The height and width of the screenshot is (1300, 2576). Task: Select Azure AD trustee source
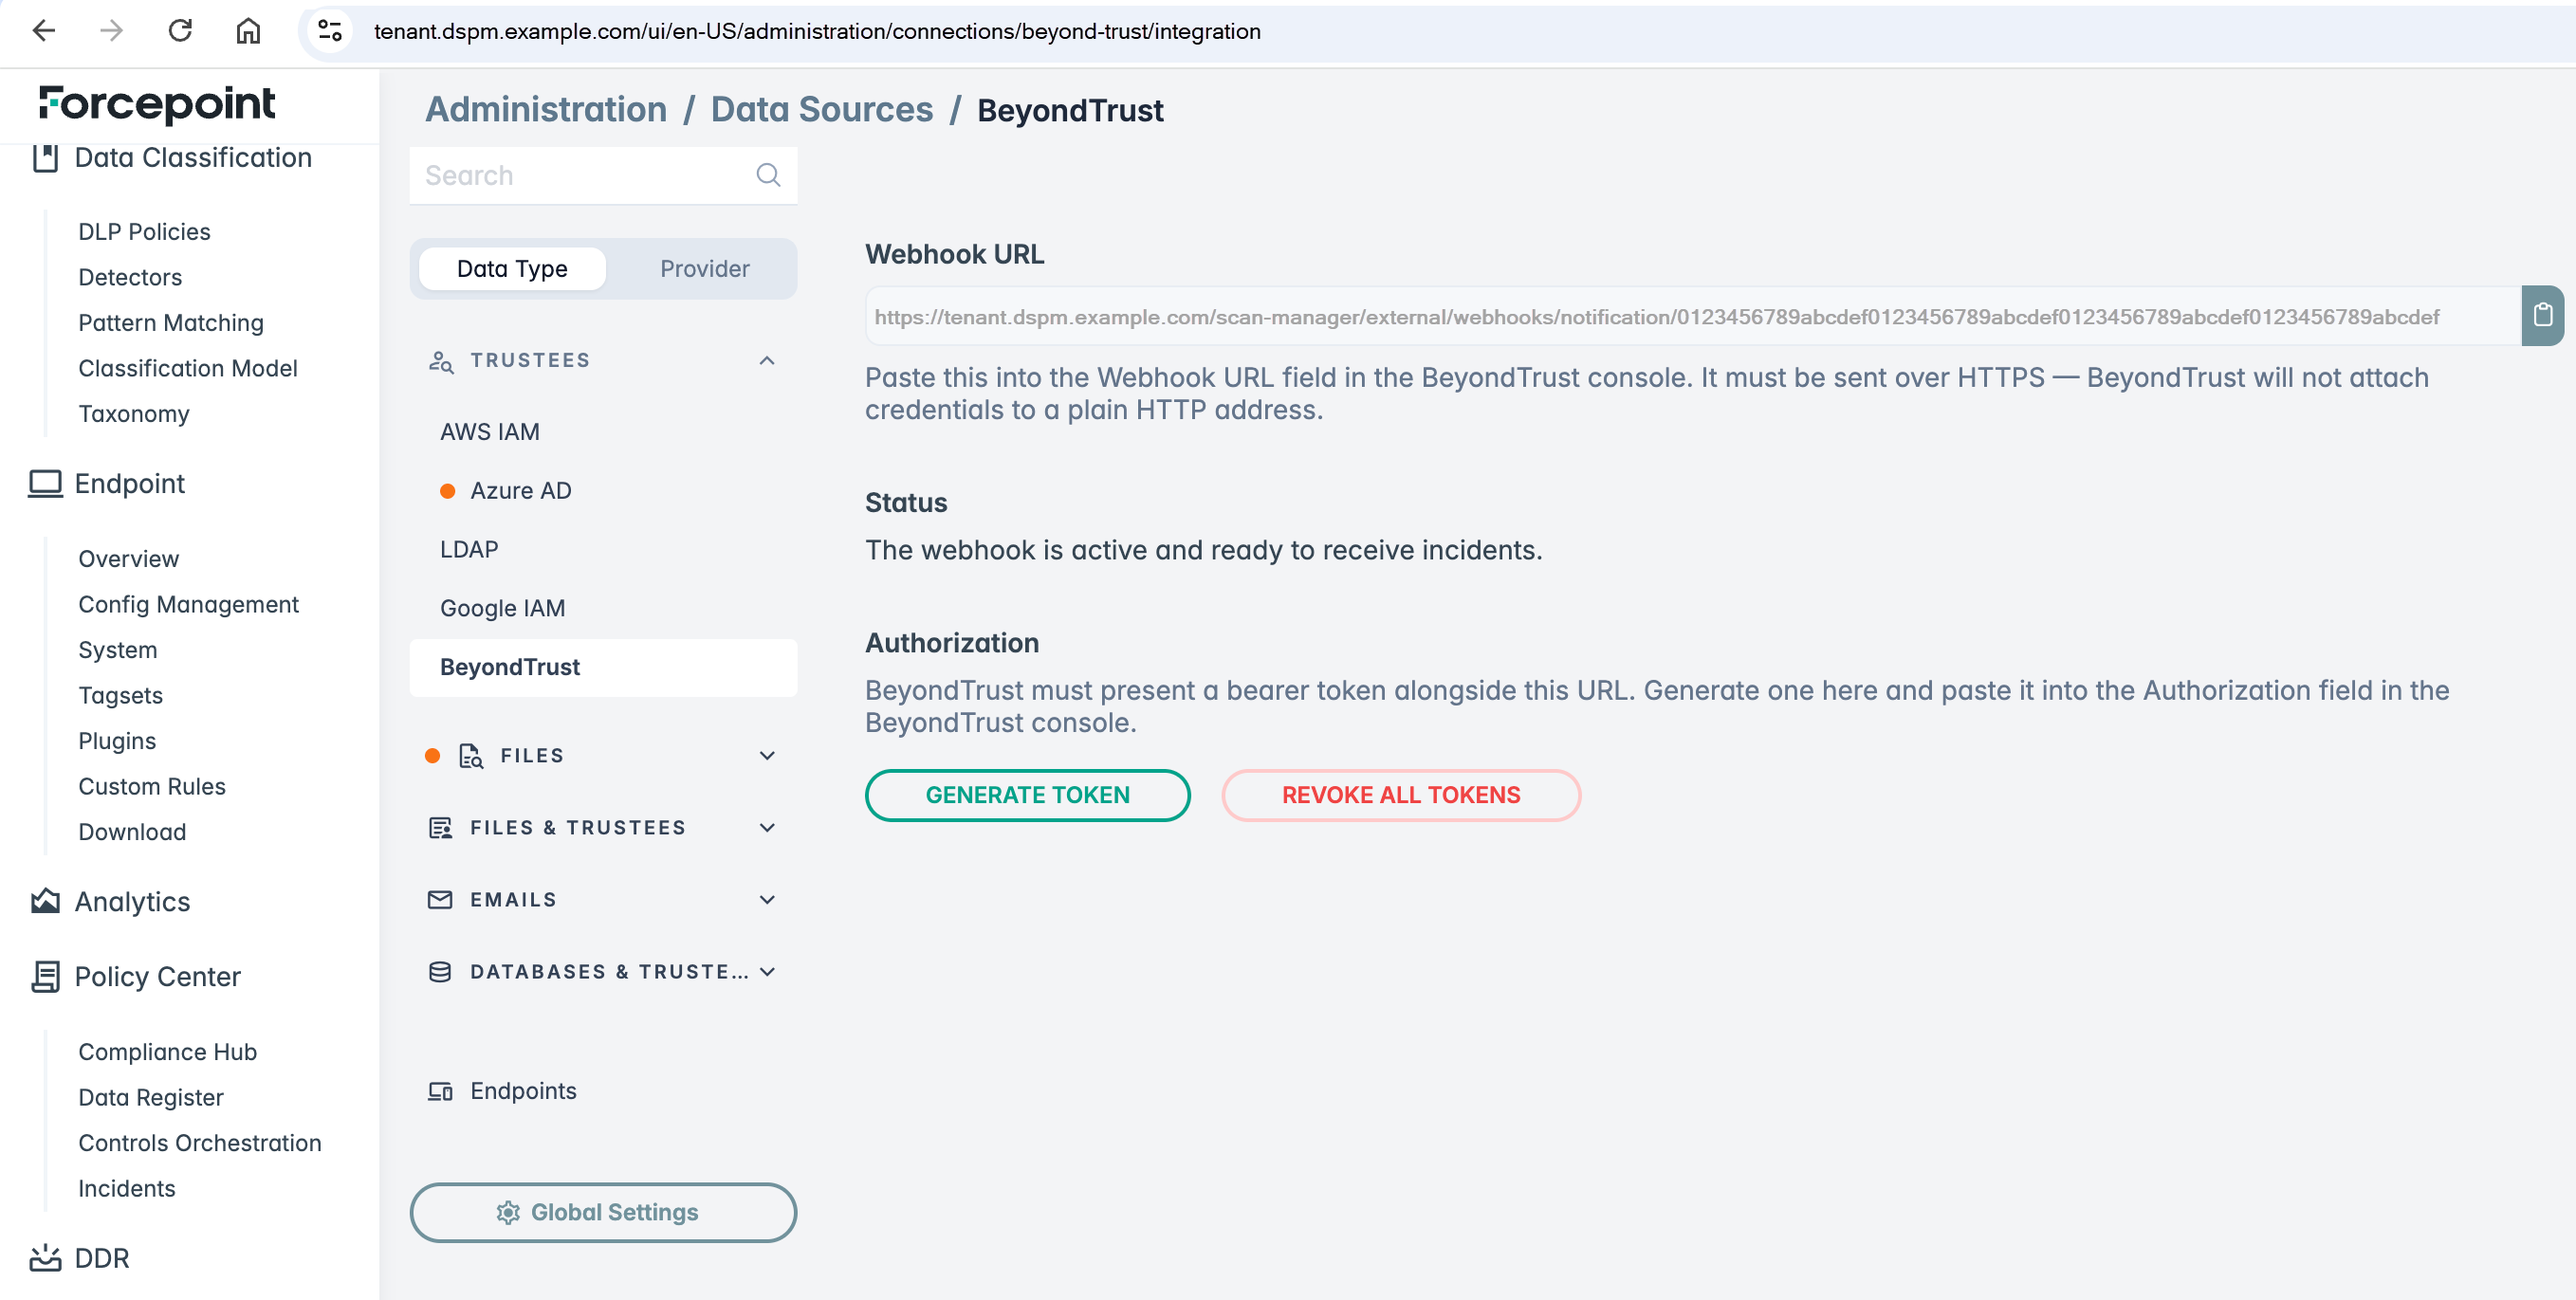(521, 491)
